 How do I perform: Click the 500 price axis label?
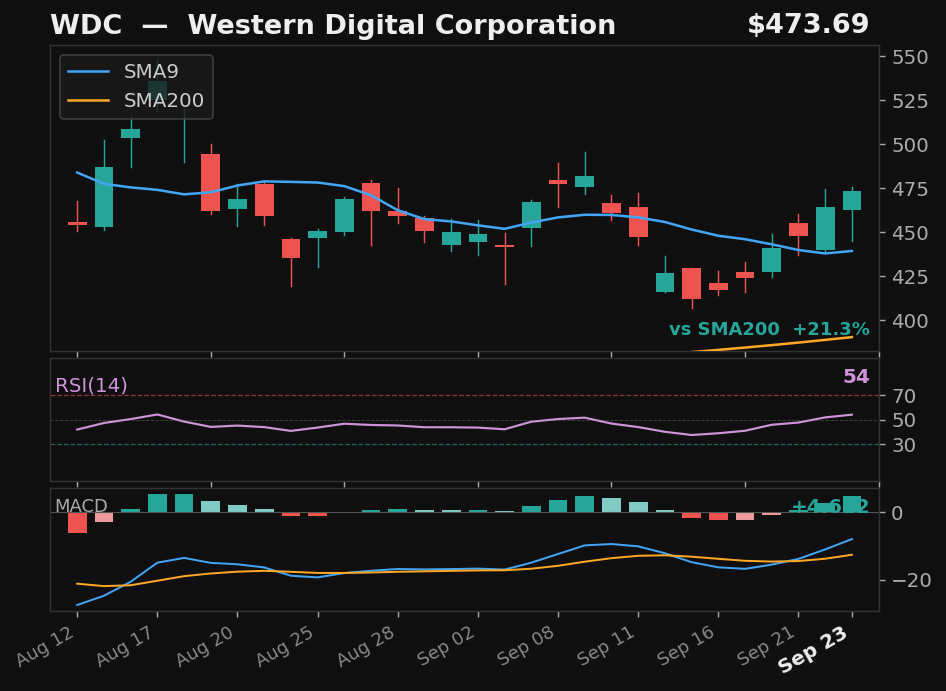[910, 145]
